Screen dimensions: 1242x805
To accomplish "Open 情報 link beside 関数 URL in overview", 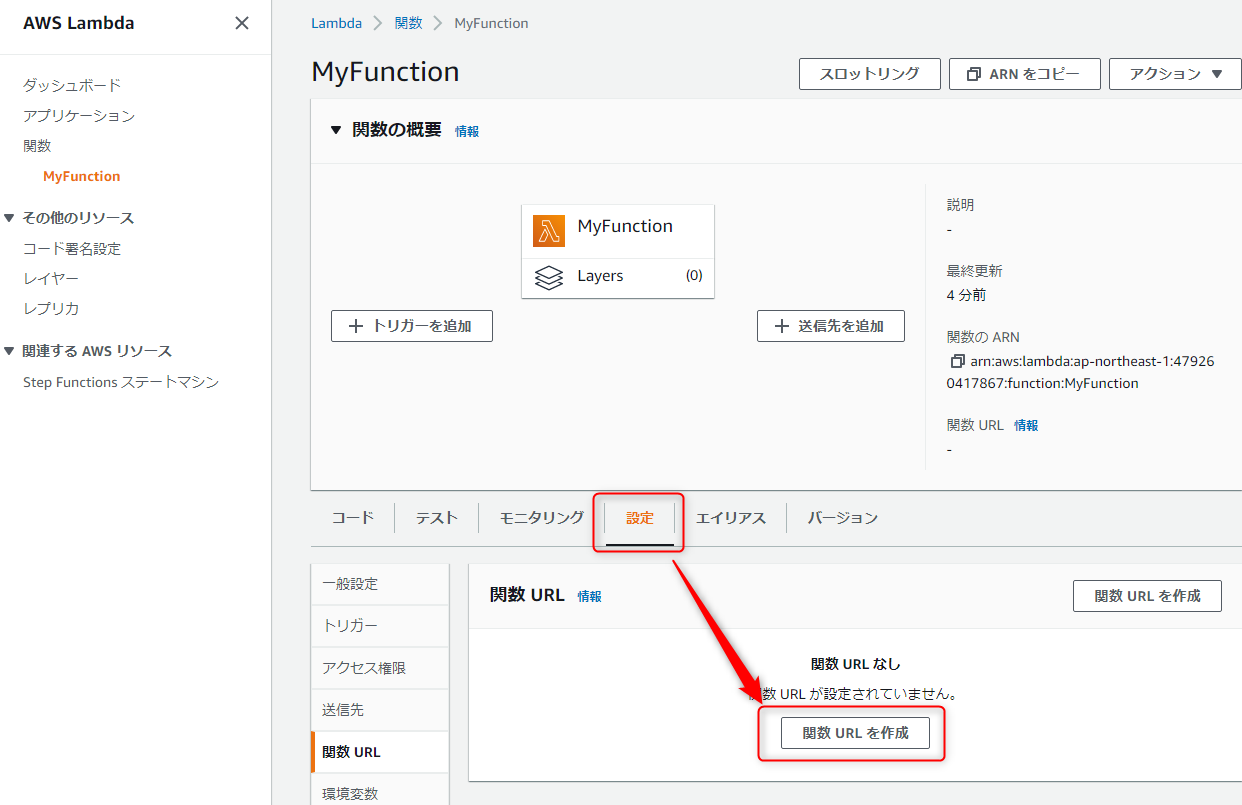I will [1026, 425].
